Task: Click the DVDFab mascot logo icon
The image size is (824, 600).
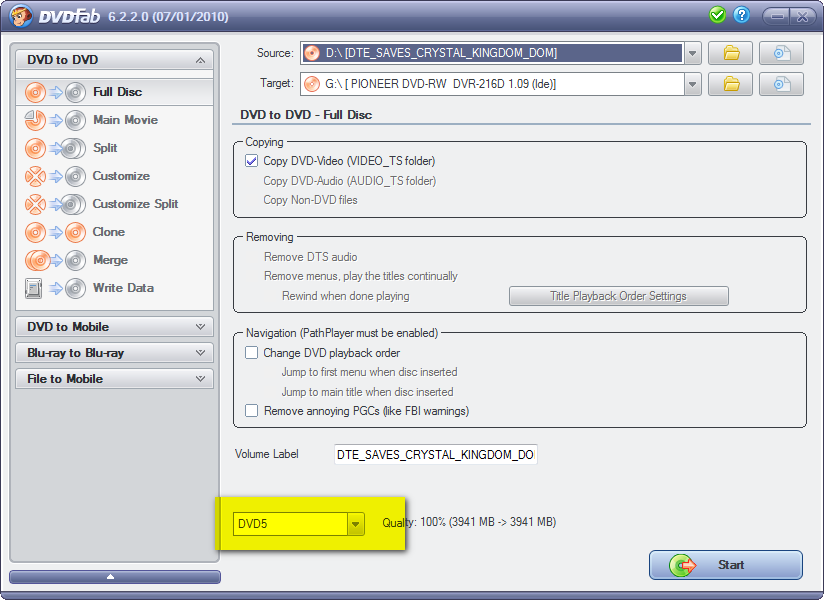Action: coord(21,15)
